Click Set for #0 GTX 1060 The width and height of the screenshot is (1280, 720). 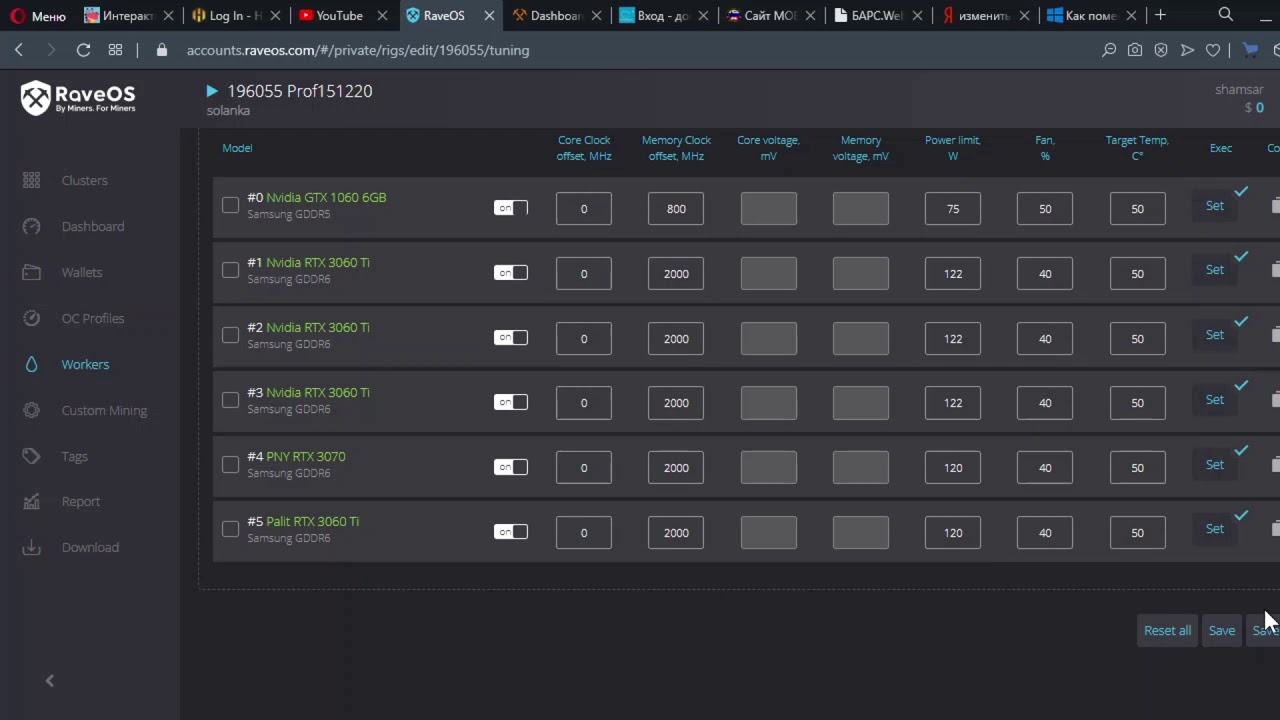pos(1214,205)
